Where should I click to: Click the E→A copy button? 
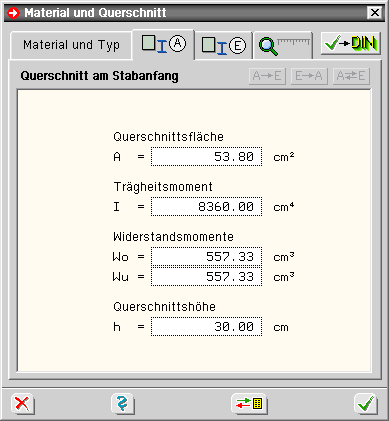coord(309,76)
